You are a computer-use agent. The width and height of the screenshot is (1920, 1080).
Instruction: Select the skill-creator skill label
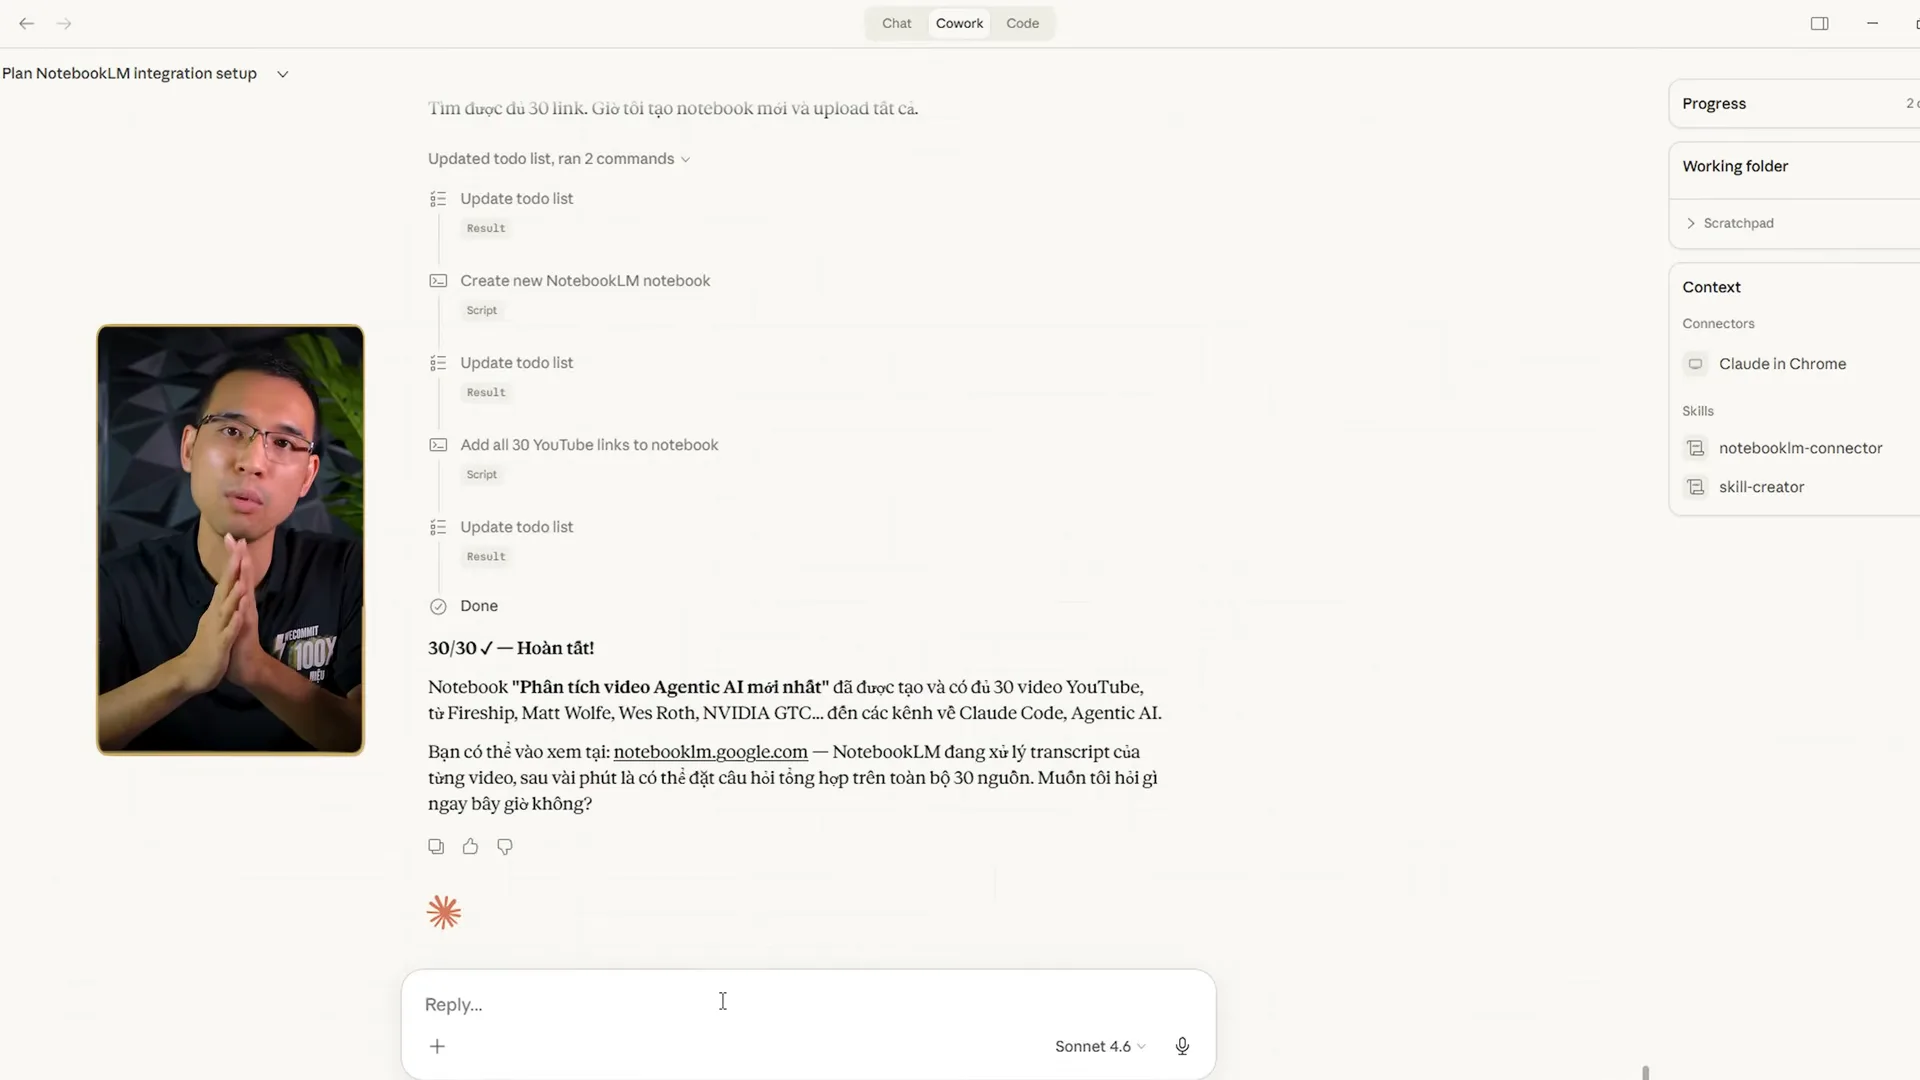[1761, 487]
